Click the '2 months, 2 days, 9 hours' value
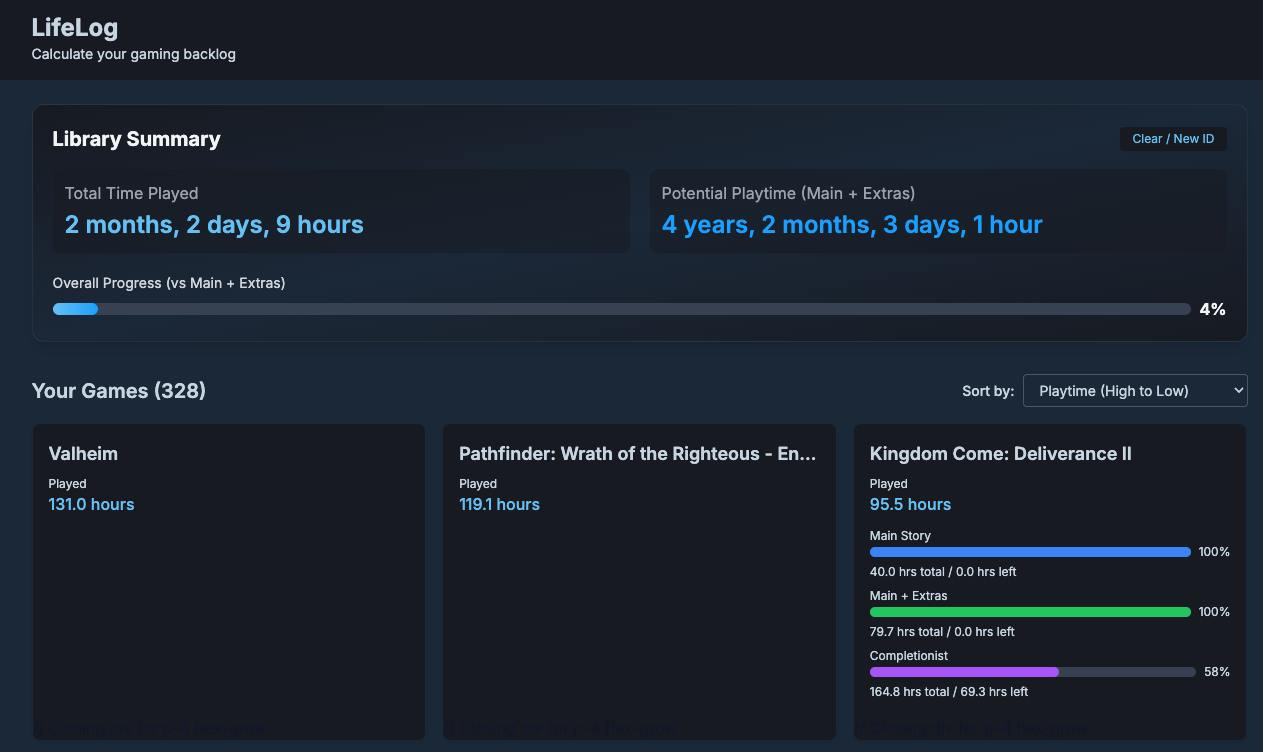Image resolution: width=1263 pixels, height=752 pixels. [x=214, y=224]
